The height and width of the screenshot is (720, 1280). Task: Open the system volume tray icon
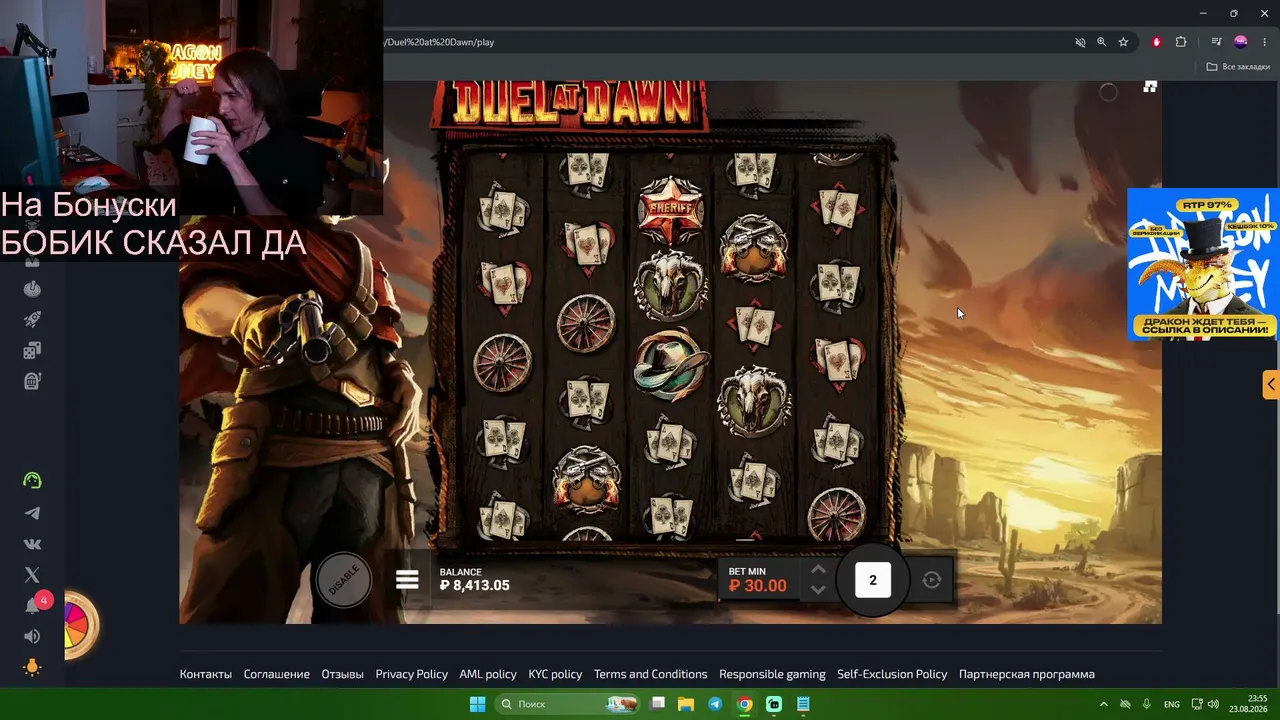(1213, 704)
